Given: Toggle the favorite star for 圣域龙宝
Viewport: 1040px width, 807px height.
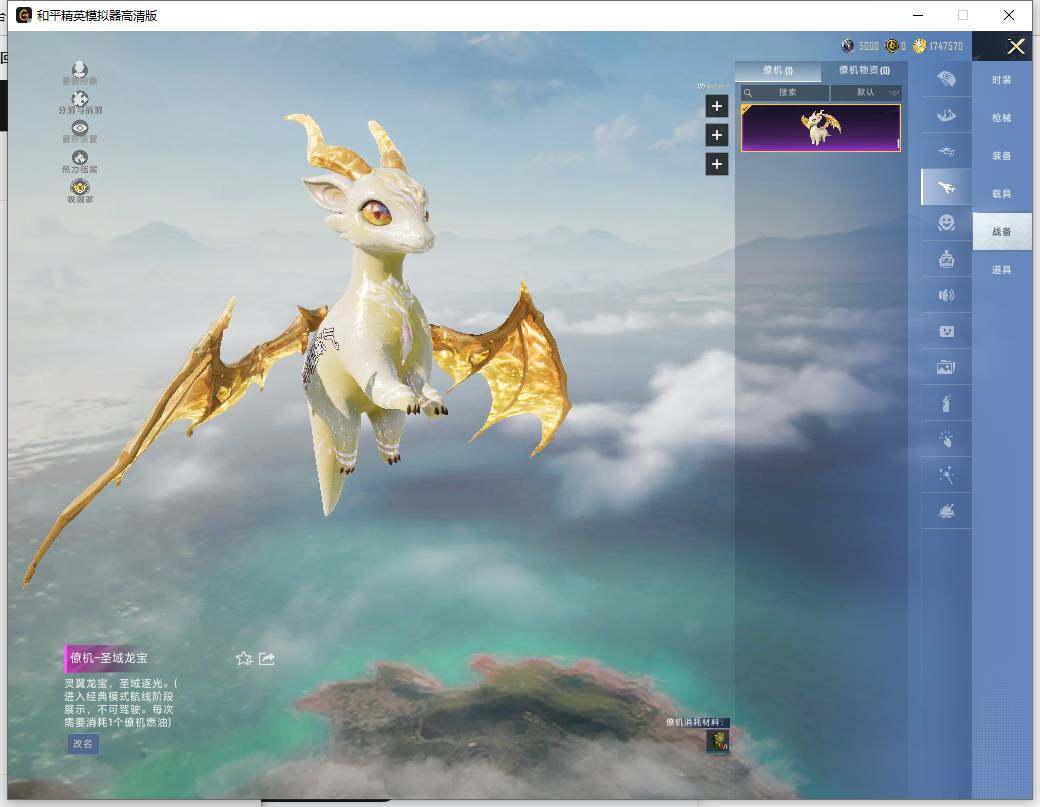Looking at the screenshot, I should coord(243,658).
